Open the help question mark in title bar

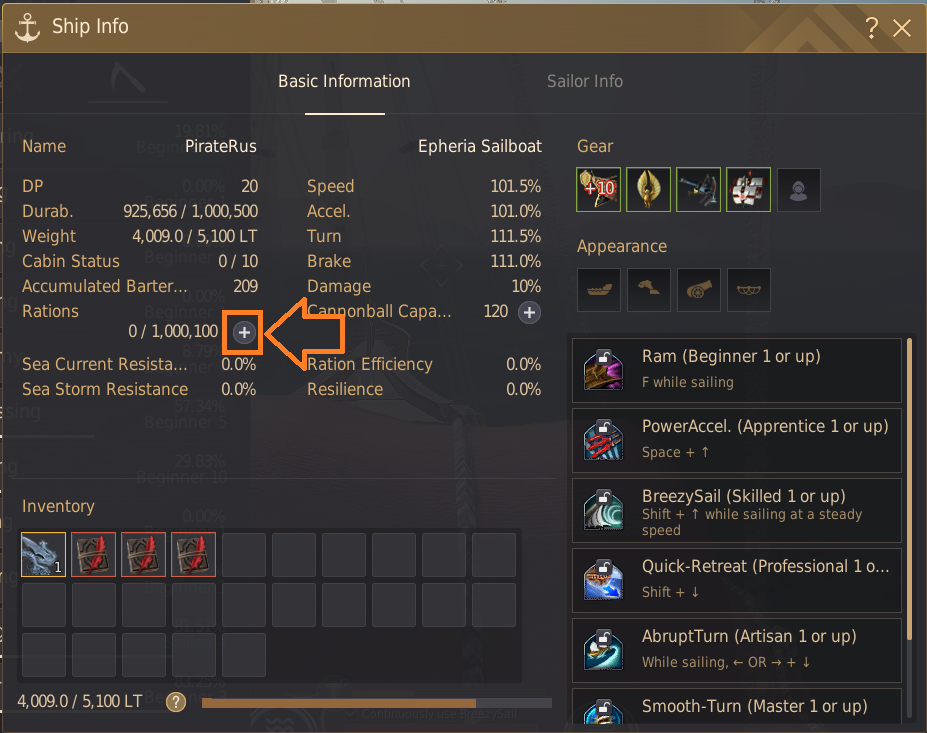pos(871,27)
